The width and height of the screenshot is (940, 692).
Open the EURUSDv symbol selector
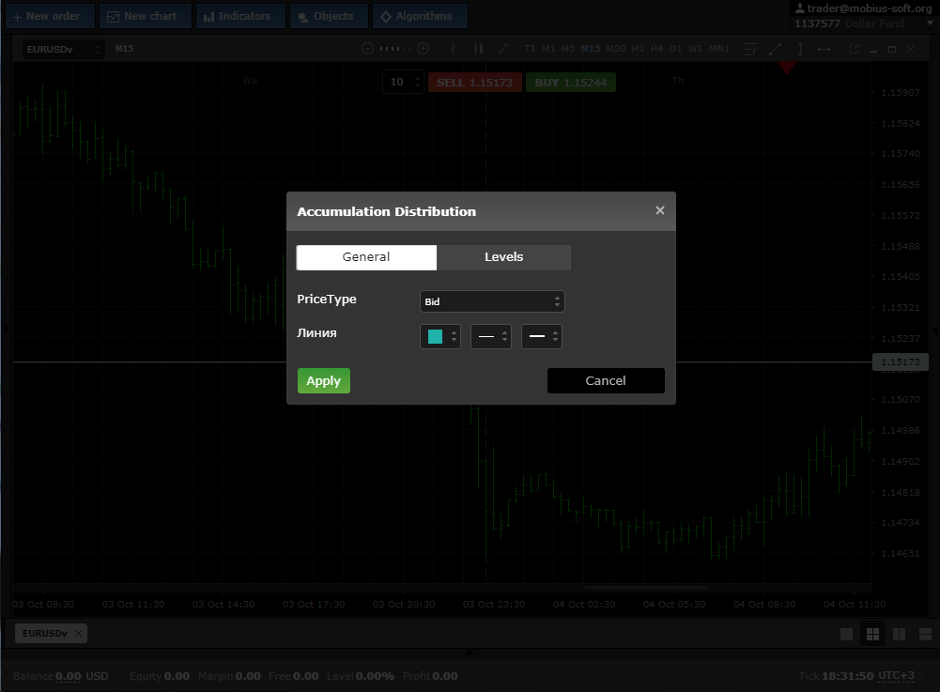(63, 49)
